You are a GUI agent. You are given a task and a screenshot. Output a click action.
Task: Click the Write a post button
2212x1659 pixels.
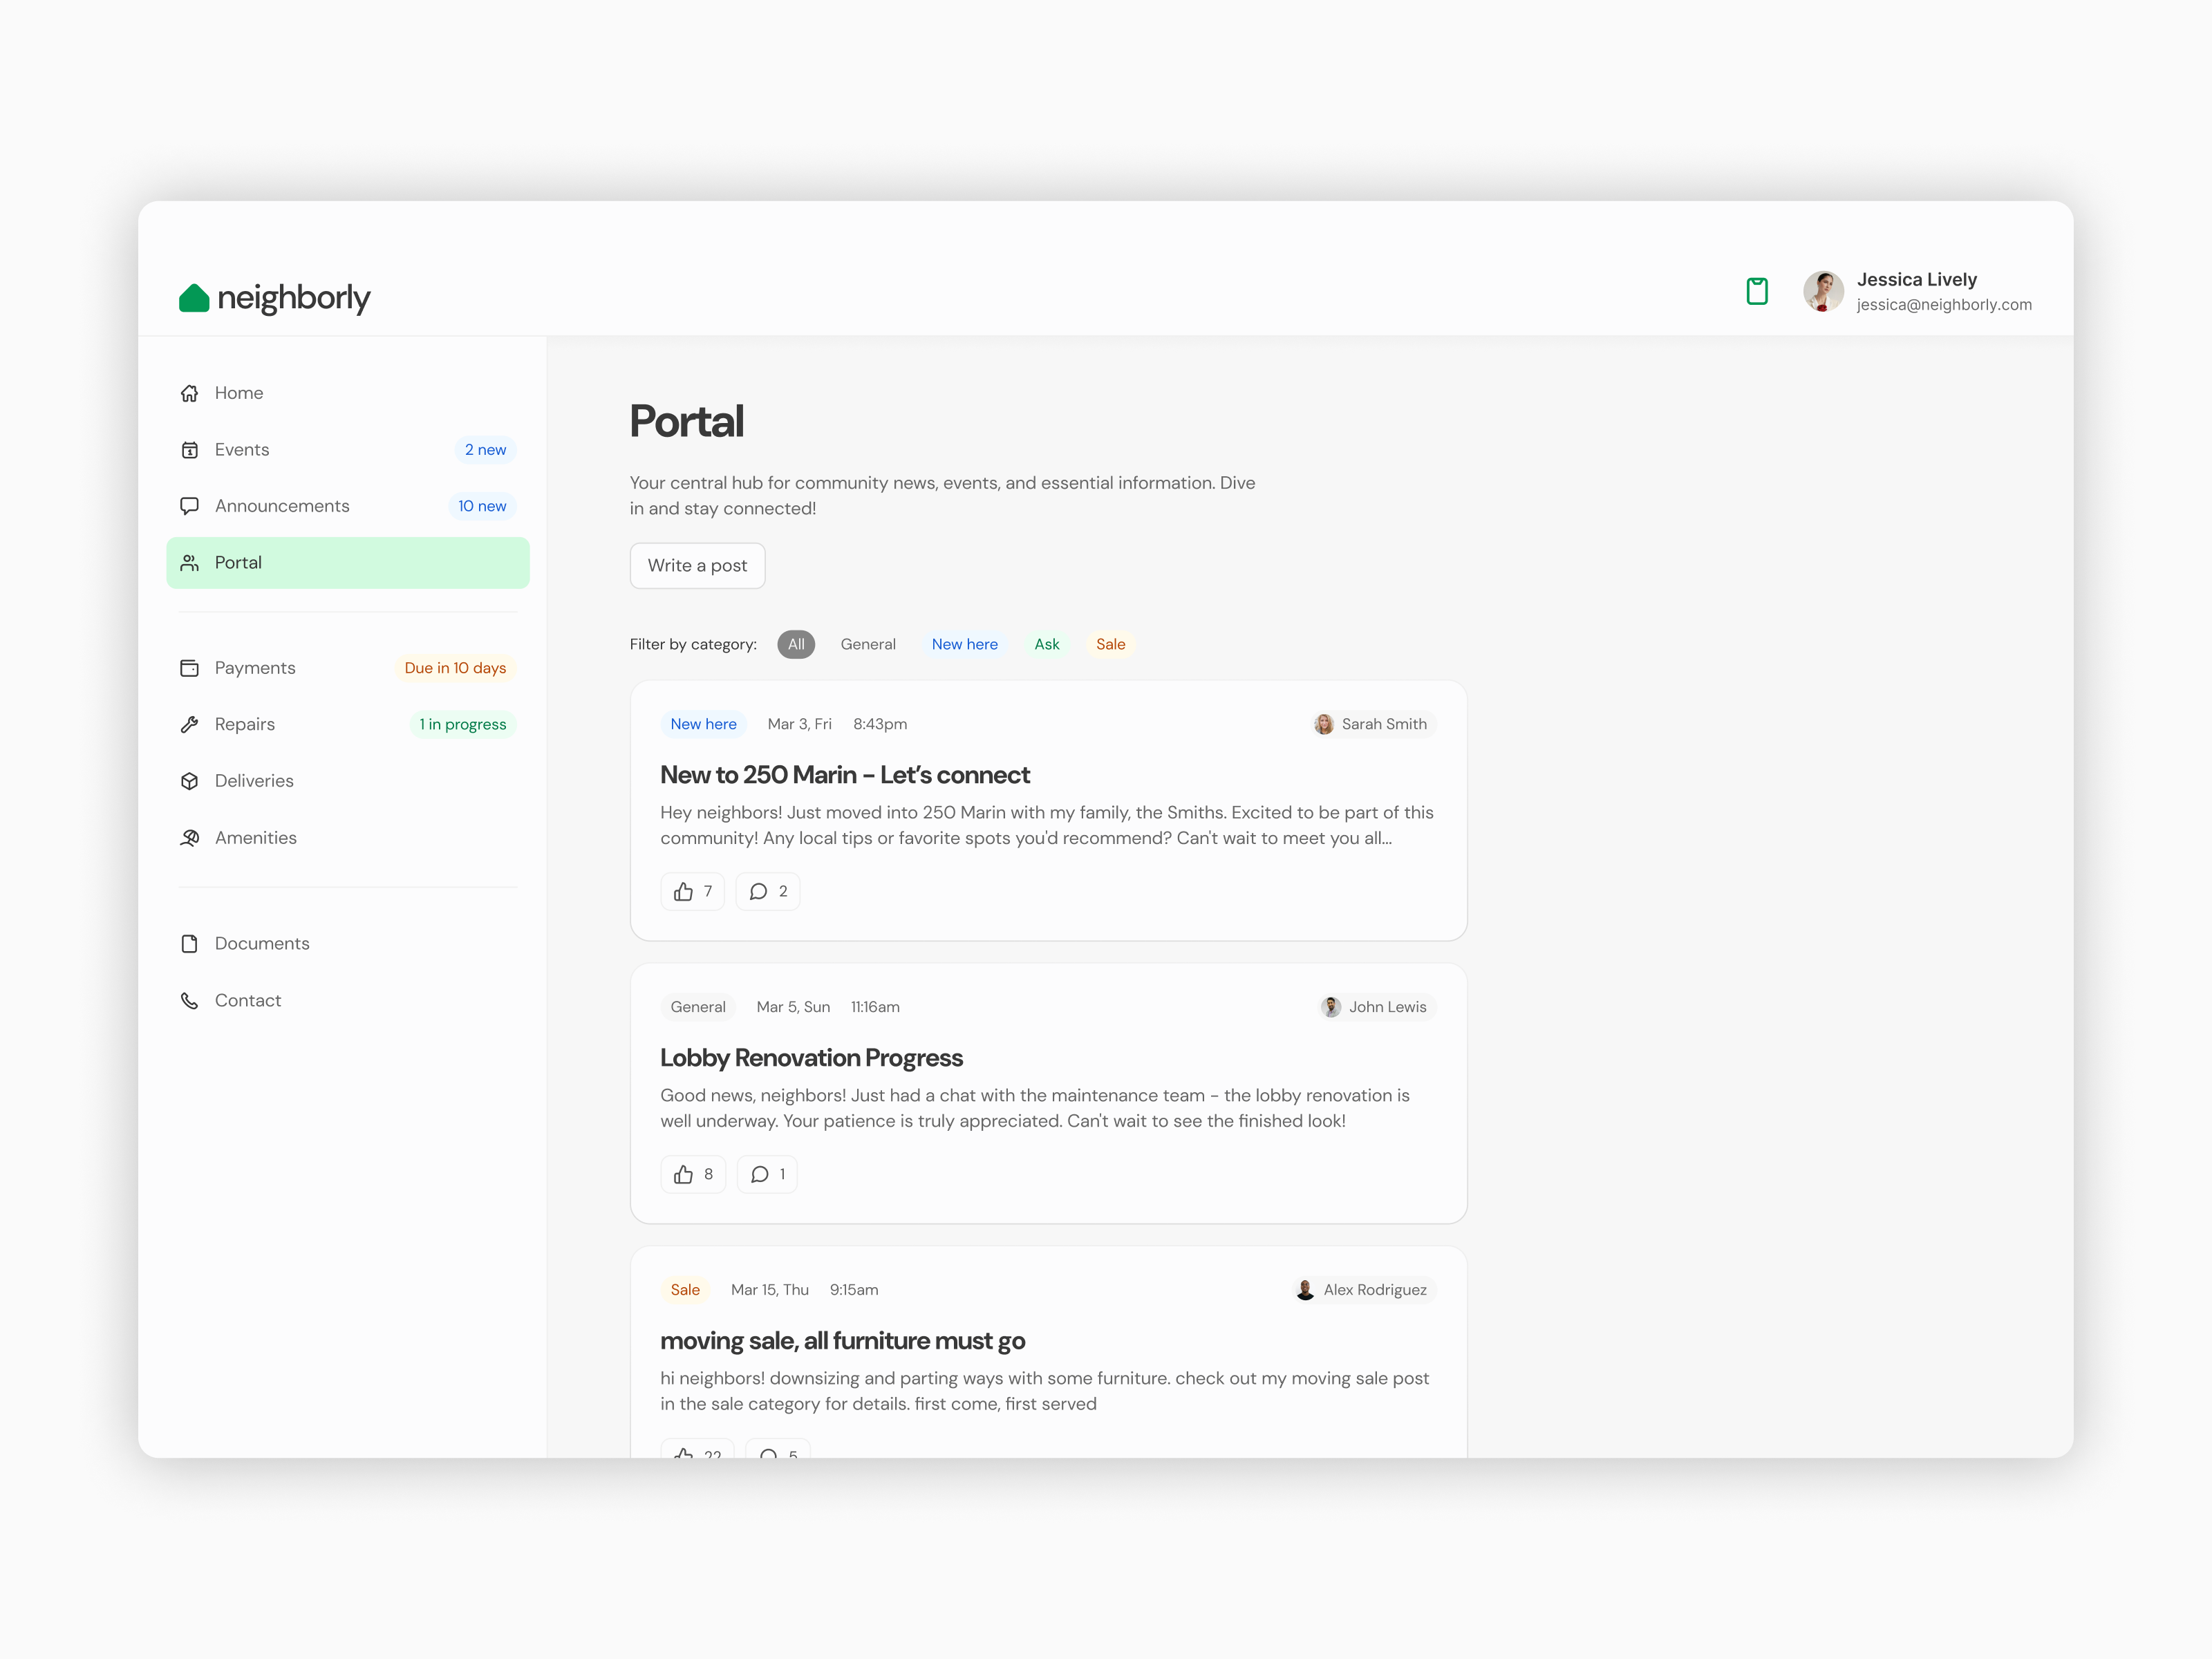tap(697, 566)
